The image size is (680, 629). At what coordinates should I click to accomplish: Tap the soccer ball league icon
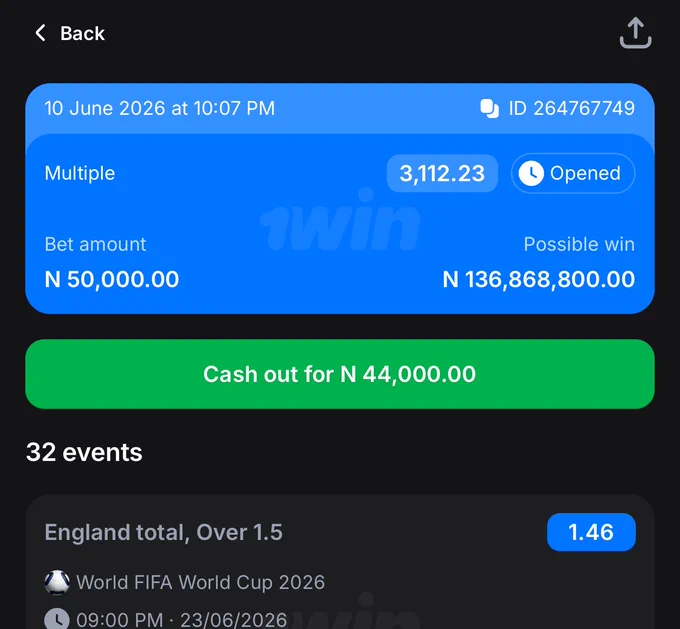tap(57, 582)
